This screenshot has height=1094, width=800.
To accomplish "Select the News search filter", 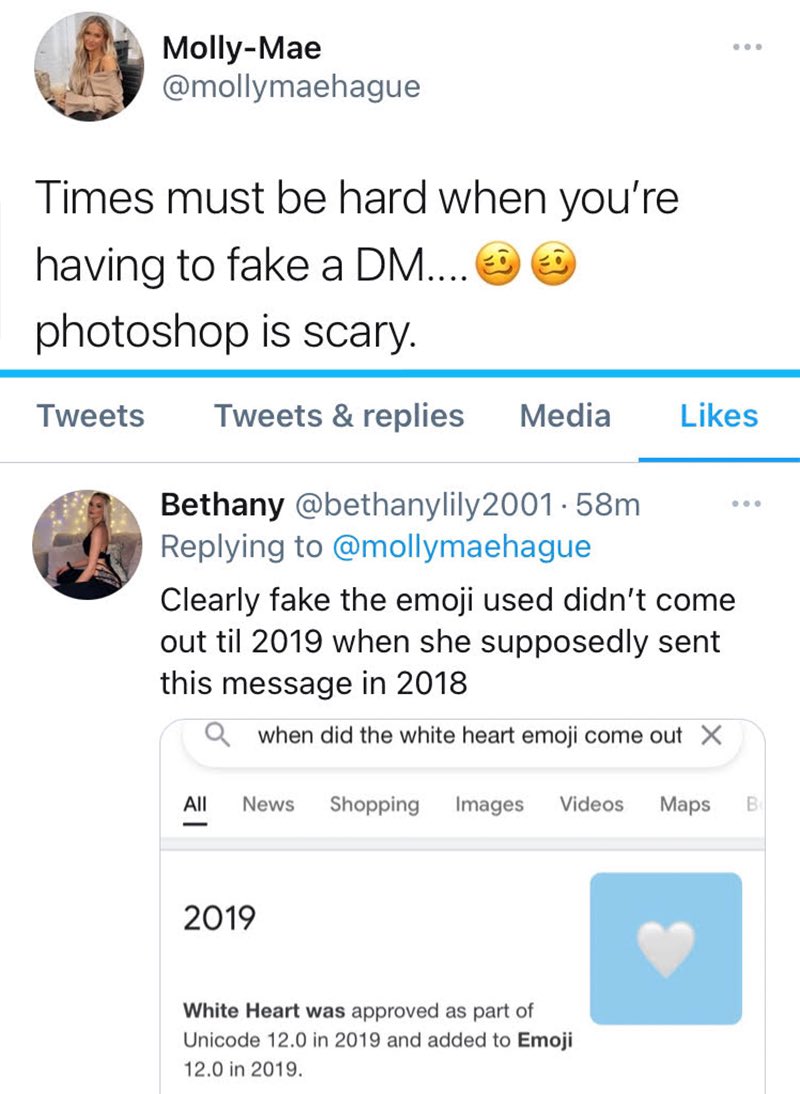I will 268,804.
